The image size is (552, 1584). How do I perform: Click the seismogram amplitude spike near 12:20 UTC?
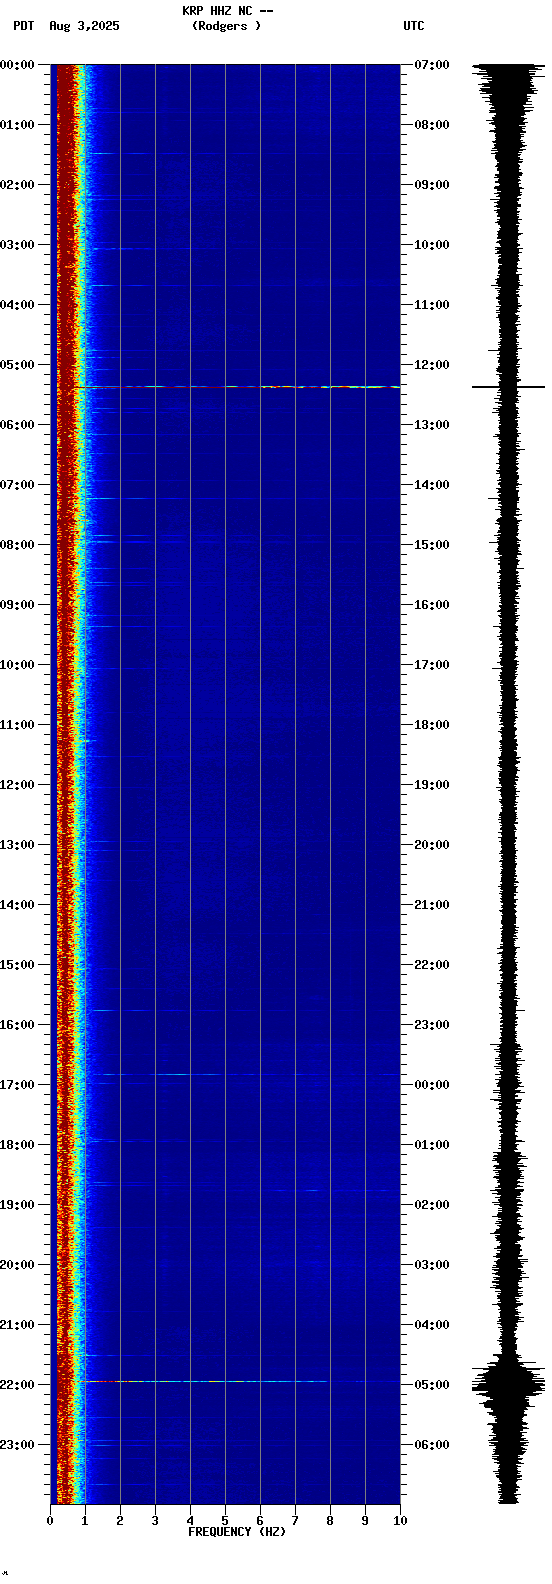[508, 386]
